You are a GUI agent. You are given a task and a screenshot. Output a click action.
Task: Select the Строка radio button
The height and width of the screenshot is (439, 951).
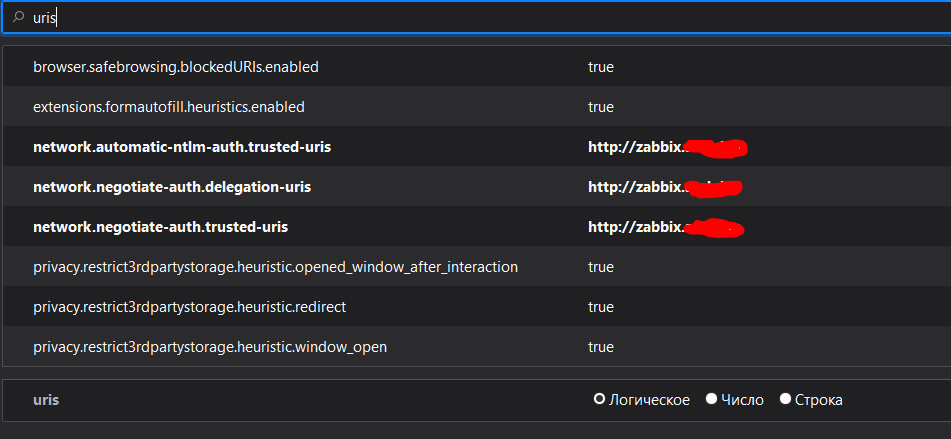point(785,400)
